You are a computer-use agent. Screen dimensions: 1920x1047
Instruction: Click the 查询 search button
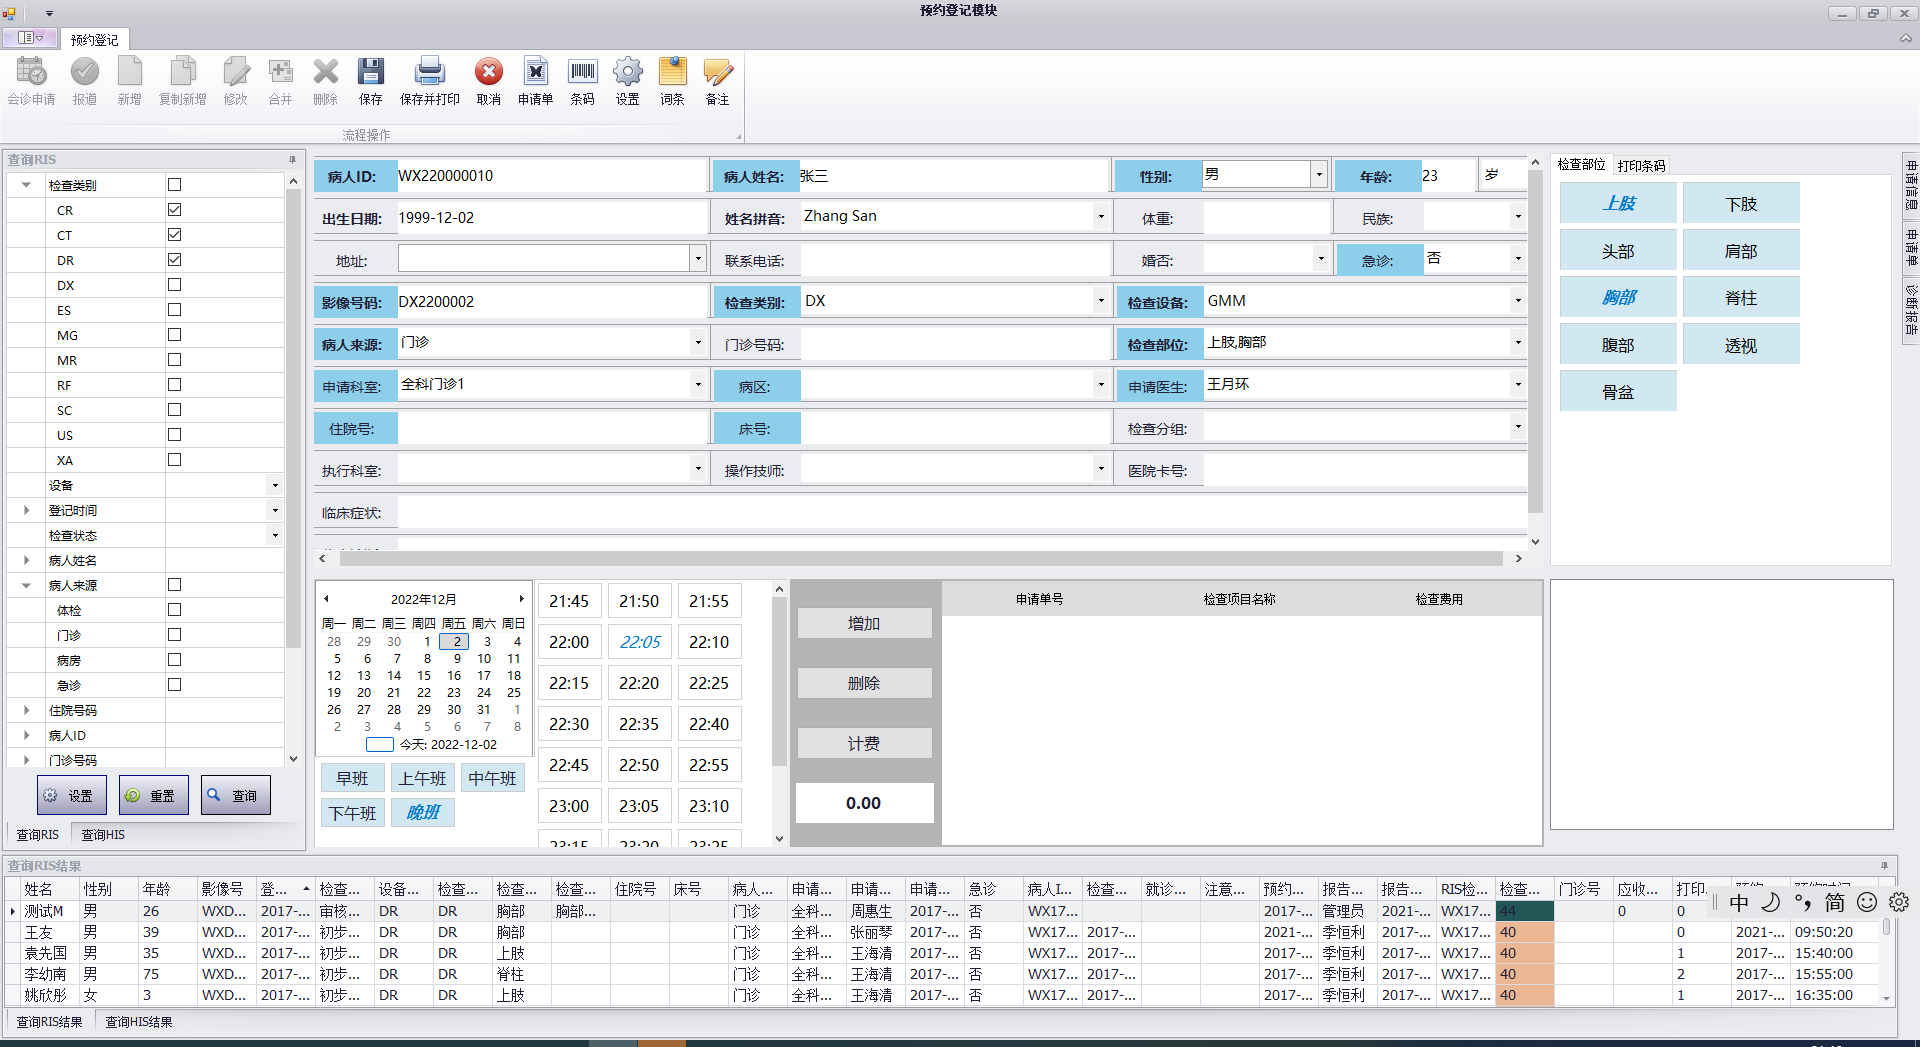pos(236,796)
